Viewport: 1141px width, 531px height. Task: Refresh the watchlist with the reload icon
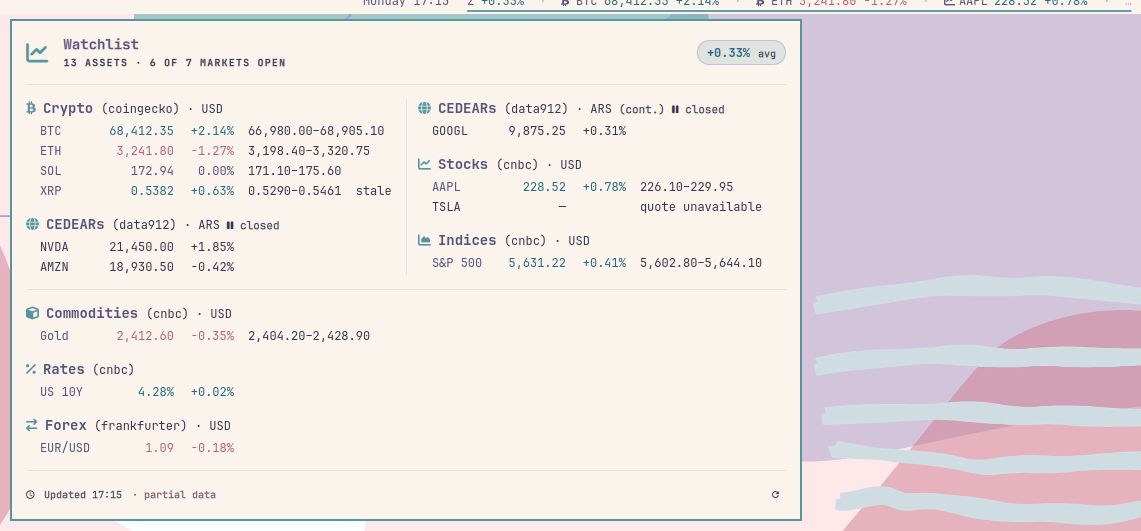point(775,495)
